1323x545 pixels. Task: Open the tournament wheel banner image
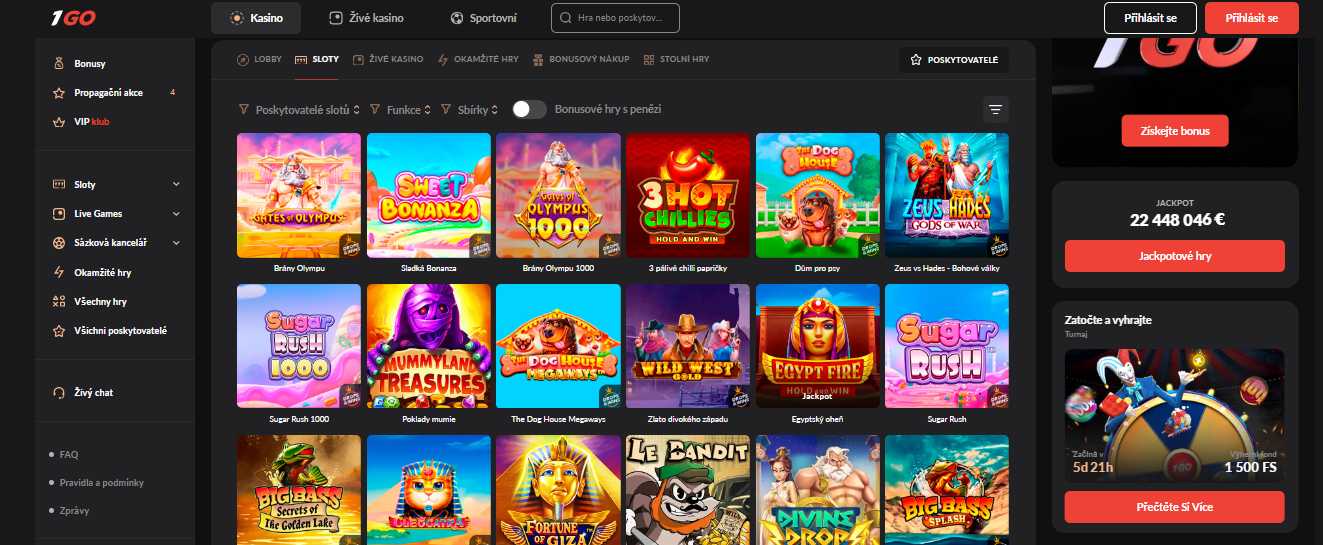tap(1175, 414)
